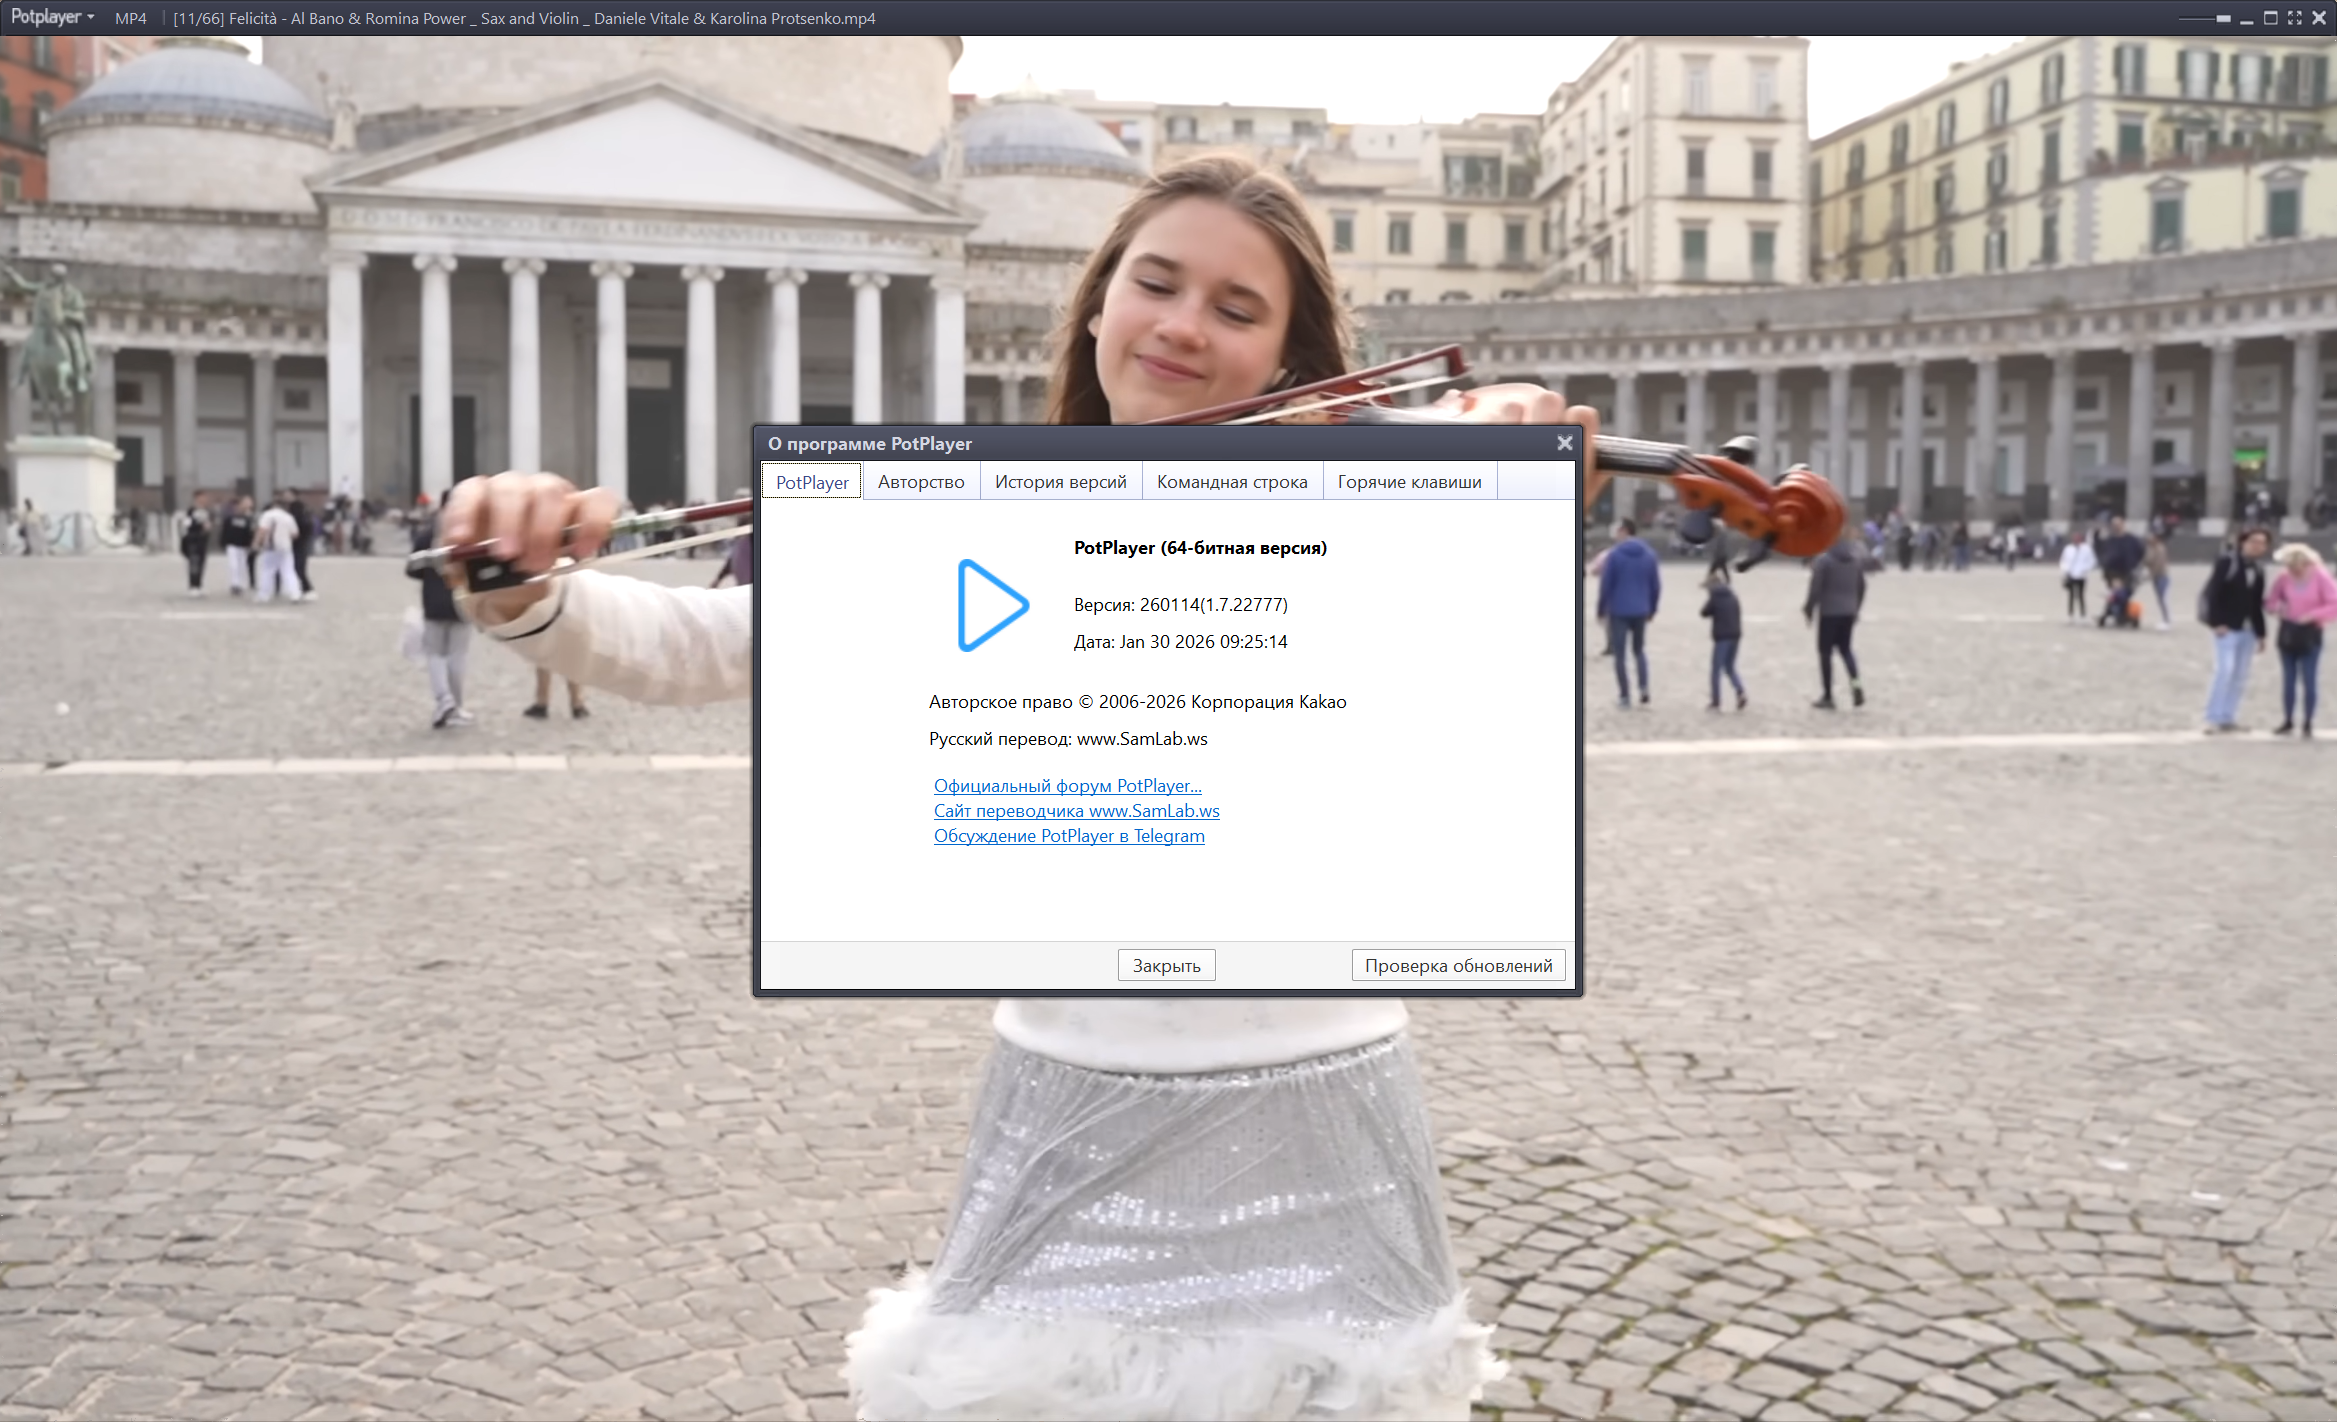This screenshot has height=1422, width=2337.
Task: Click the MP4 format label in title bar
Action: click(x=130, y=18)
